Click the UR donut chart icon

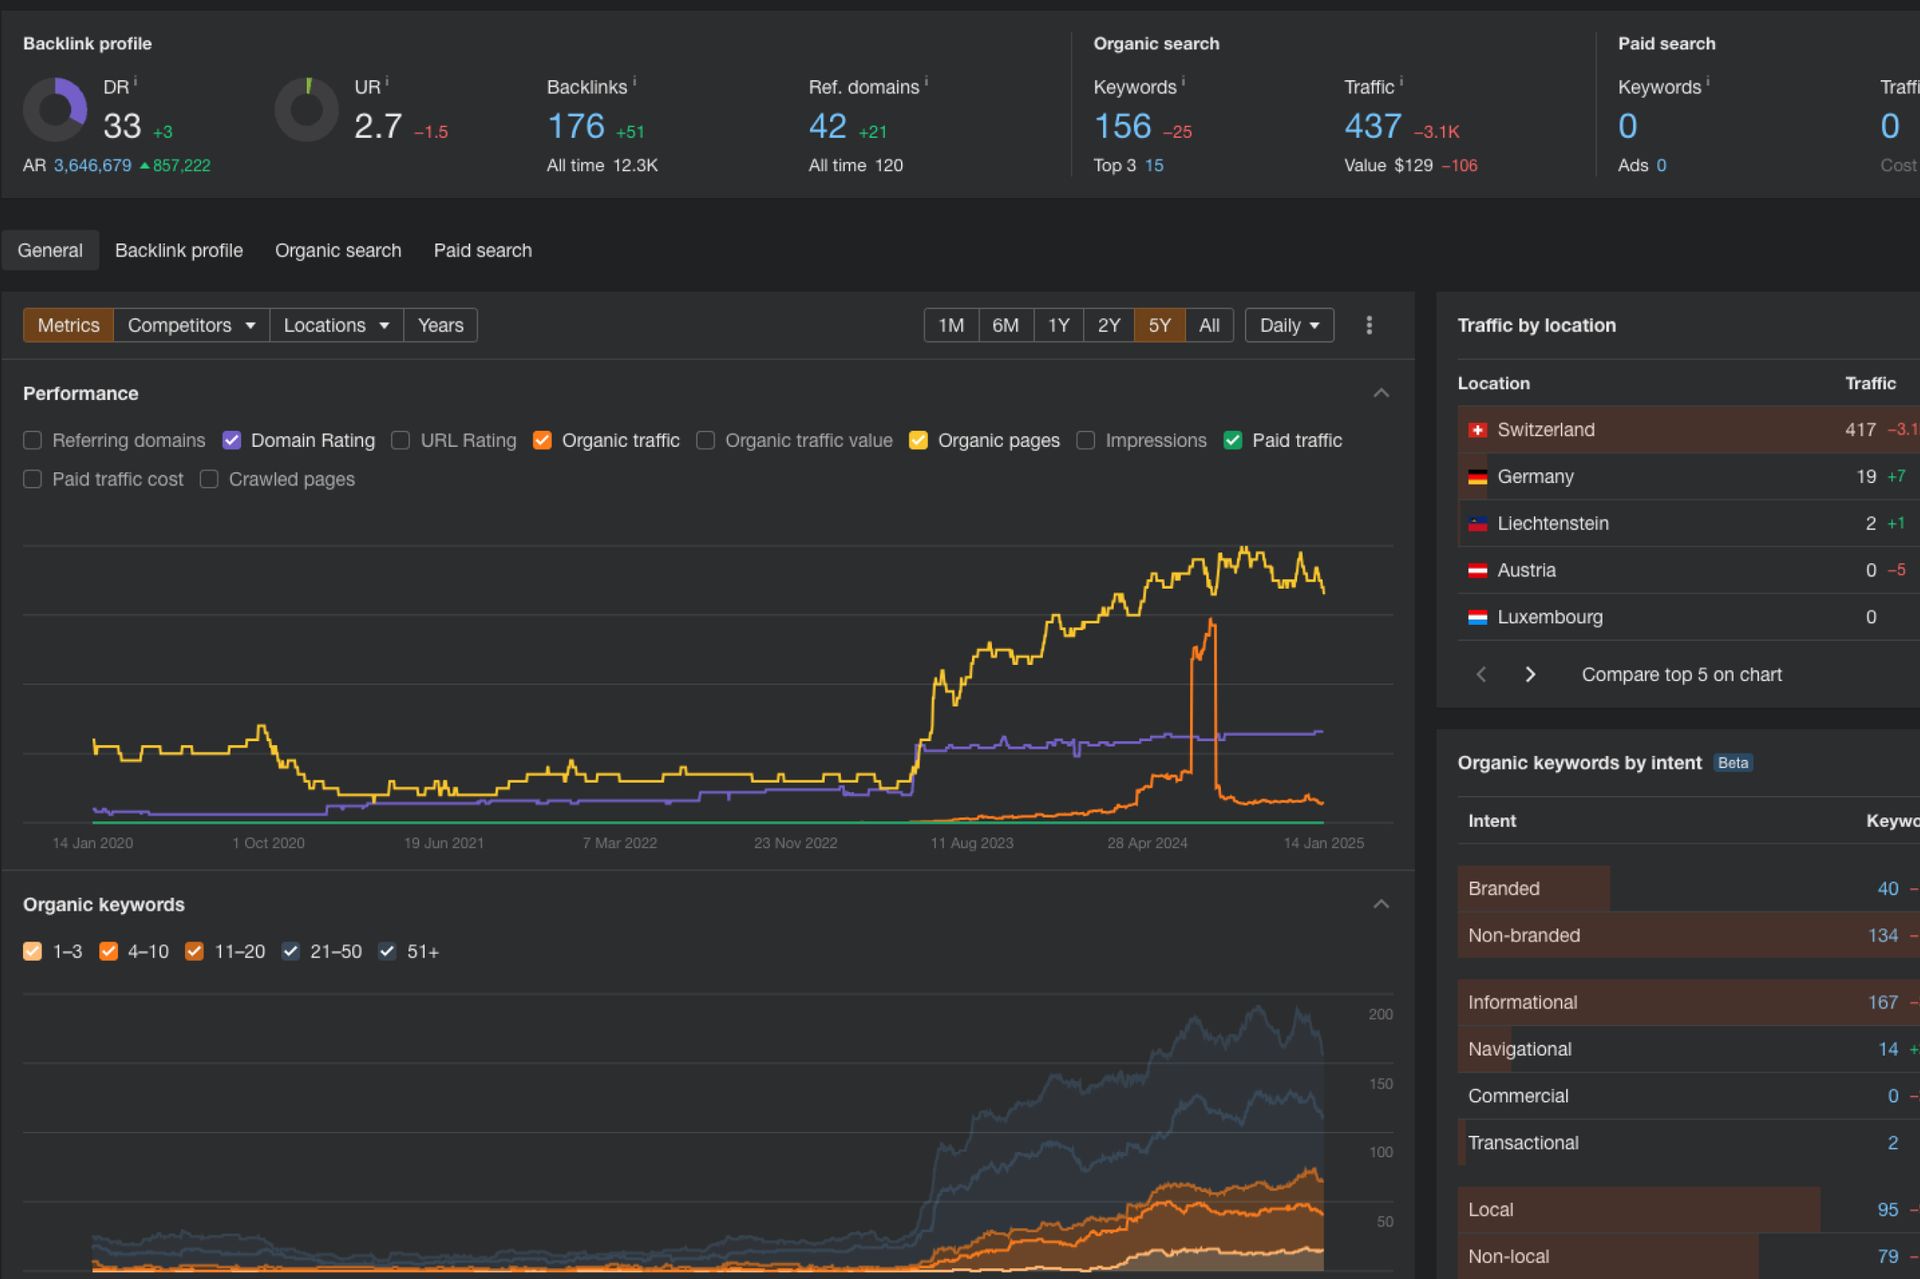(x=307, y=110)
